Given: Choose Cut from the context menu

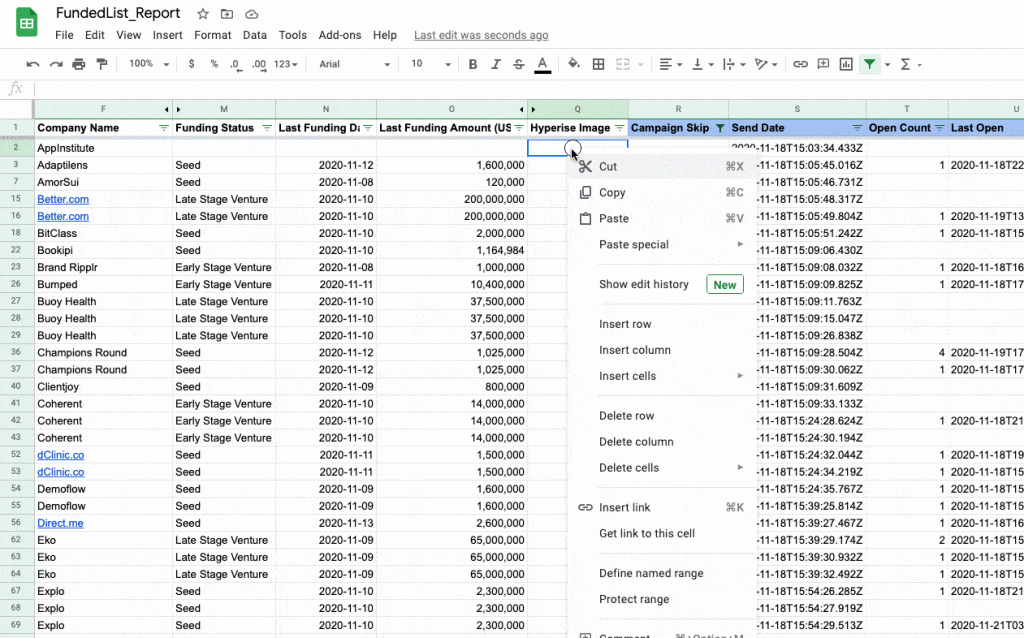Looking at the screenshot, I should point(662,167).
